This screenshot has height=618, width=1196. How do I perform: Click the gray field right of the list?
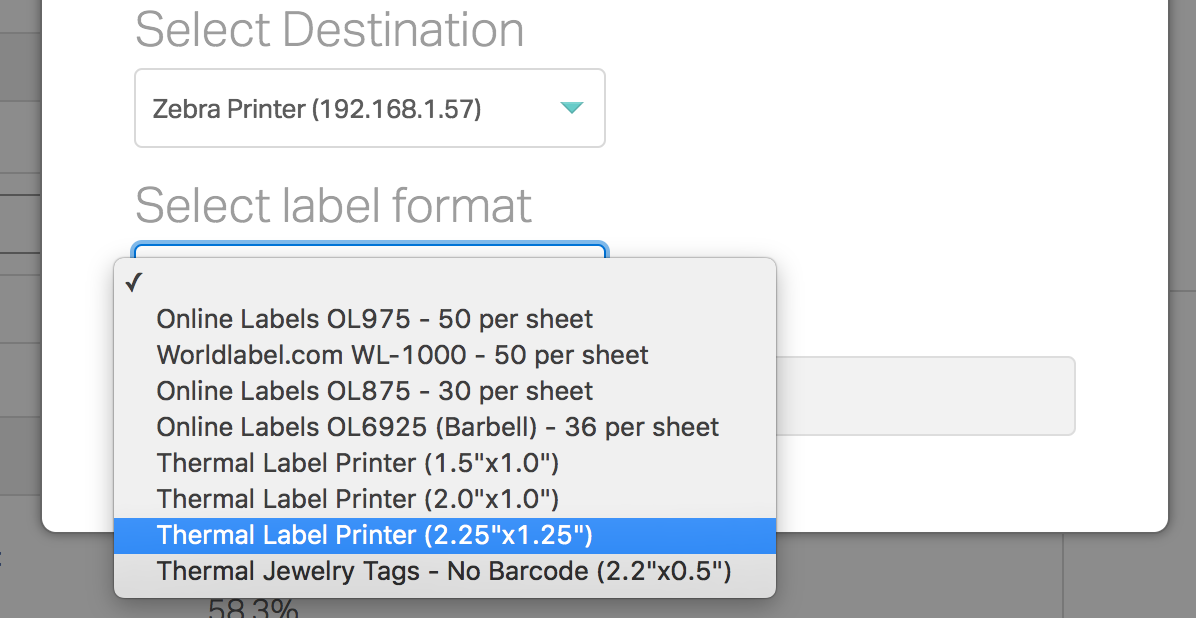925,396
